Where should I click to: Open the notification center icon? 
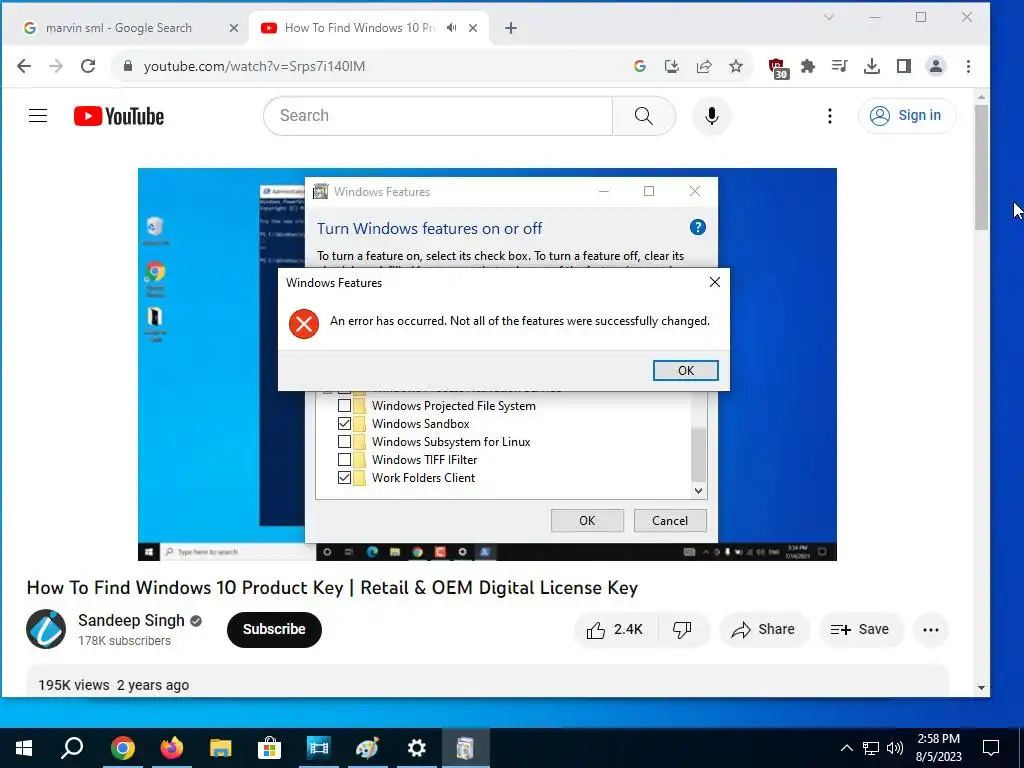991,748
